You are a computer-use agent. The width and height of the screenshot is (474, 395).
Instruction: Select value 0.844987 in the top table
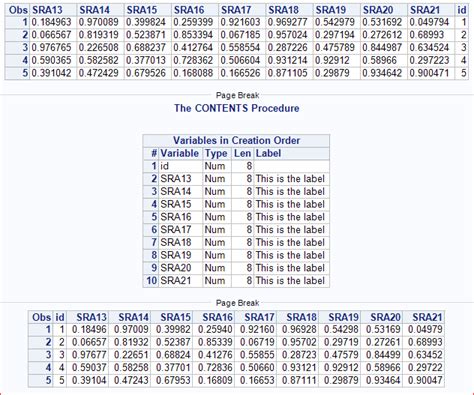tap(382, 48)
